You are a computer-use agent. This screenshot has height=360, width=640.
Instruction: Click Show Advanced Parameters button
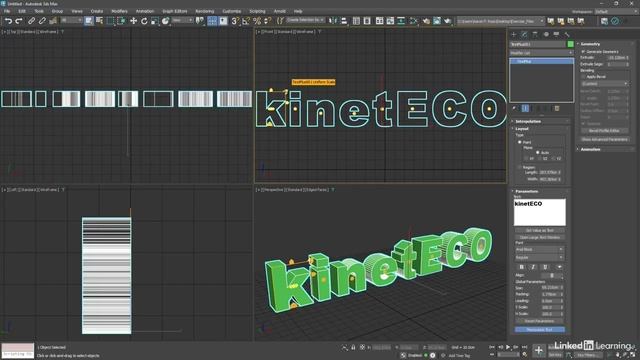(x=604, y=140)
